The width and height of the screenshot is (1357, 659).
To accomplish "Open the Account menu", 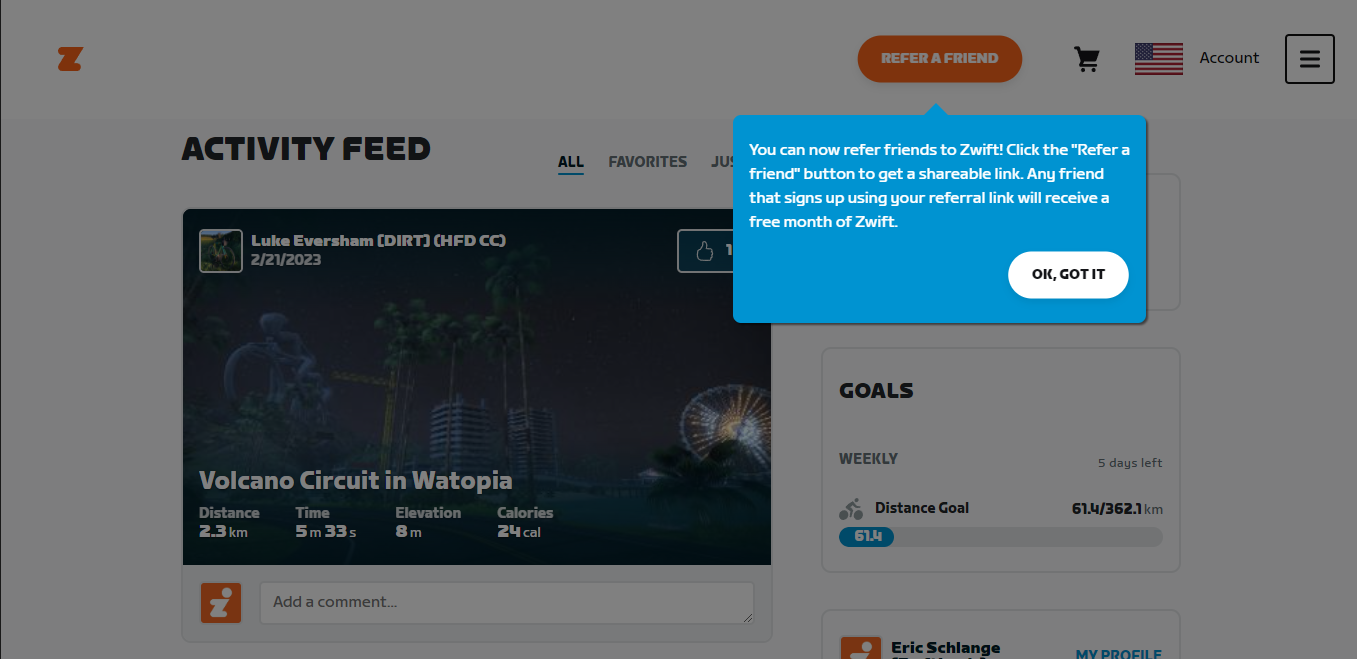I will pyautogui.click(x=1229, y=58).
